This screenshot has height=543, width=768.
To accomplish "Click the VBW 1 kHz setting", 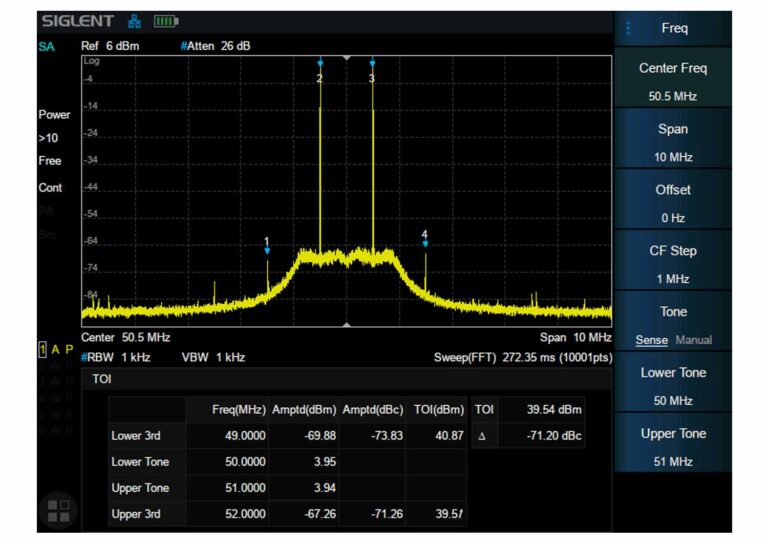I will [213, 357].
